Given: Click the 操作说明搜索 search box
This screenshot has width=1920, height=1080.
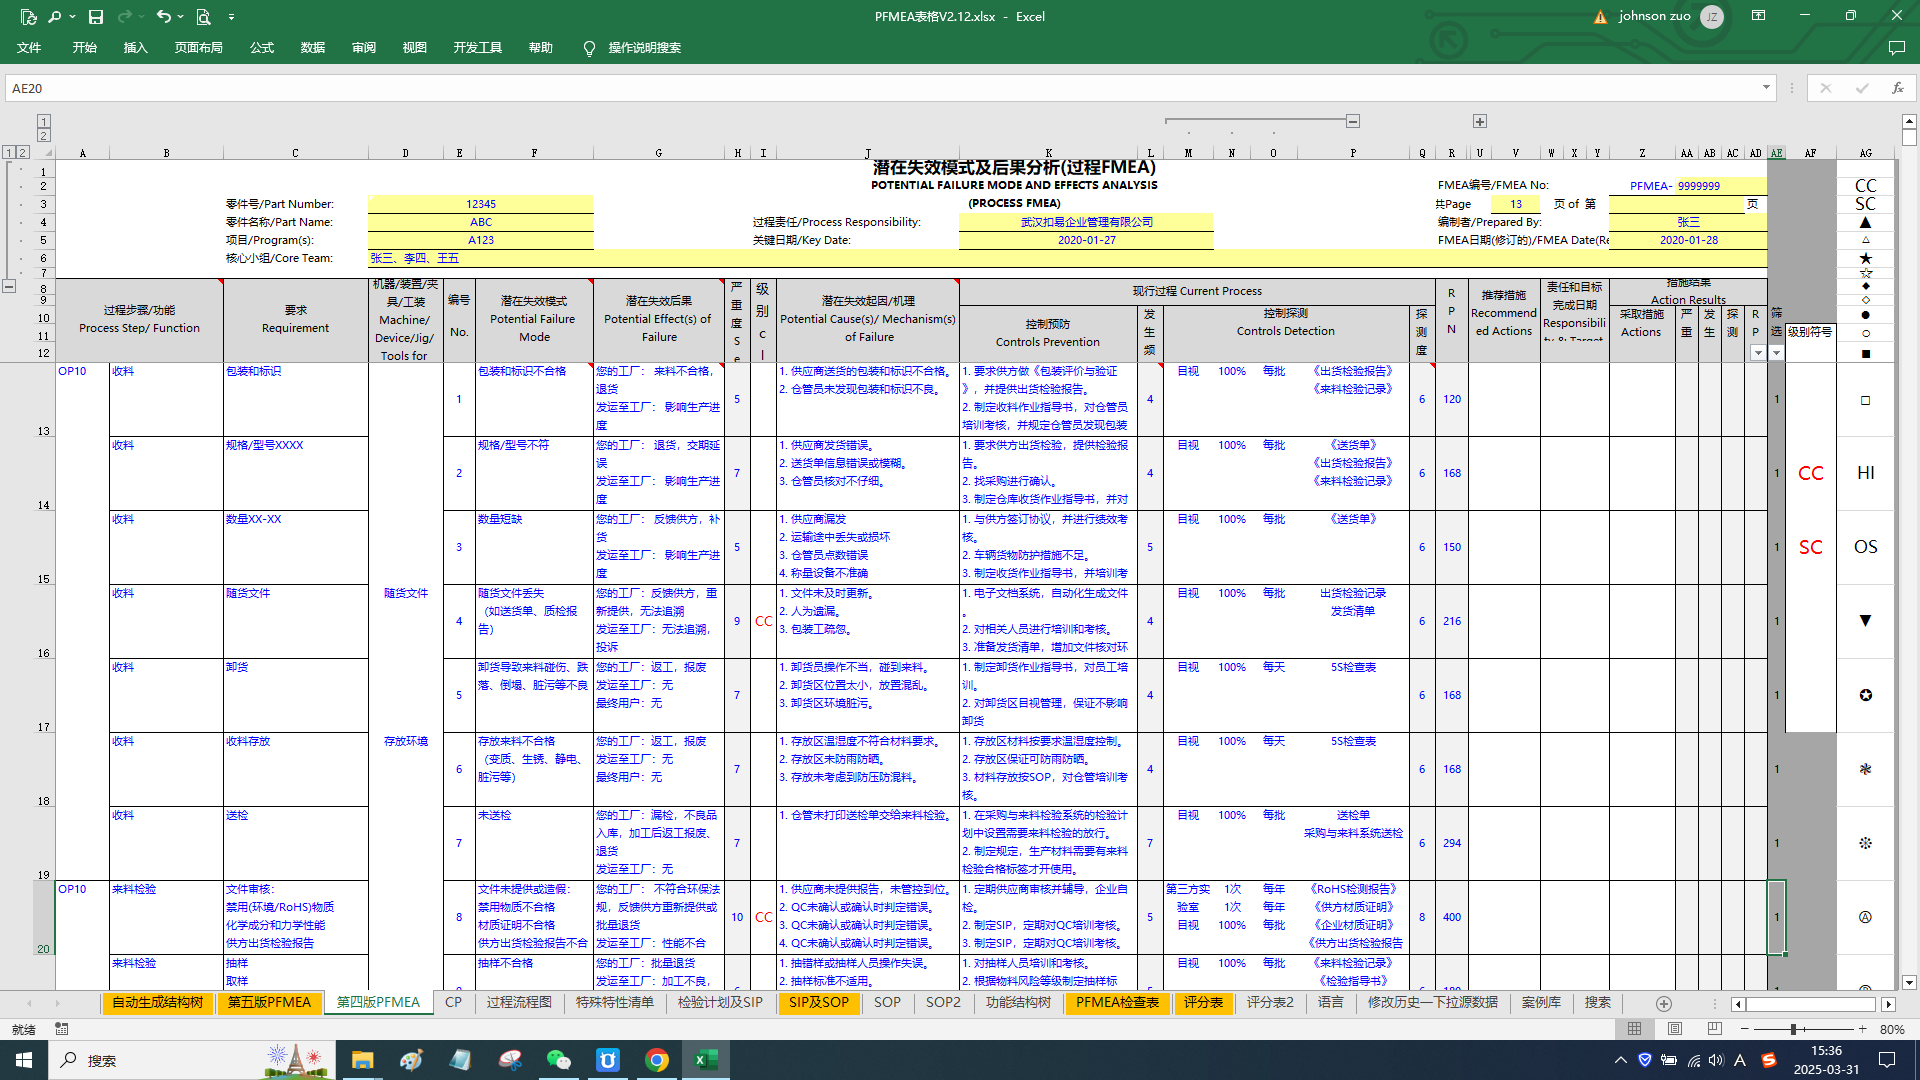Looking at the screenshot, I should click(645, 48).
